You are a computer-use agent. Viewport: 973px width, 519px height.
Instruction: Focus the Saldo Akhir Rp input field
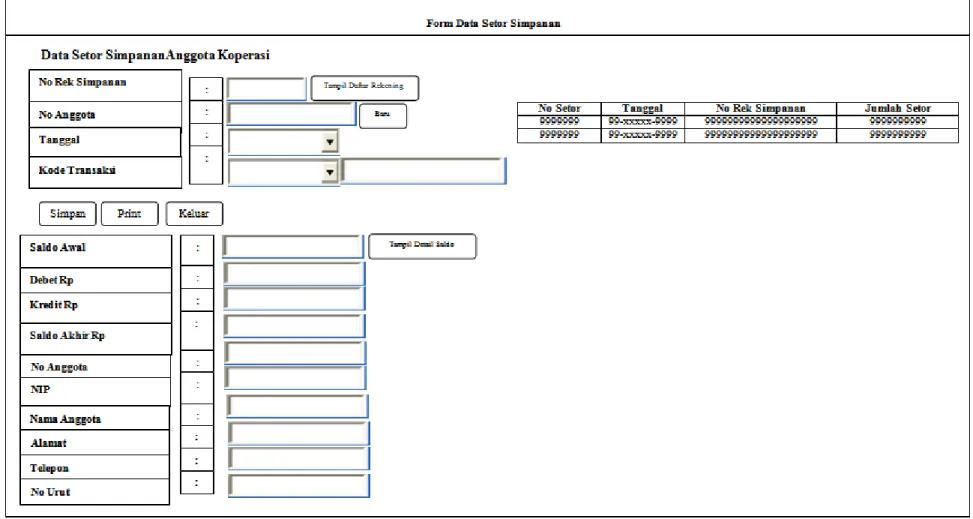(x=294, y=327)
